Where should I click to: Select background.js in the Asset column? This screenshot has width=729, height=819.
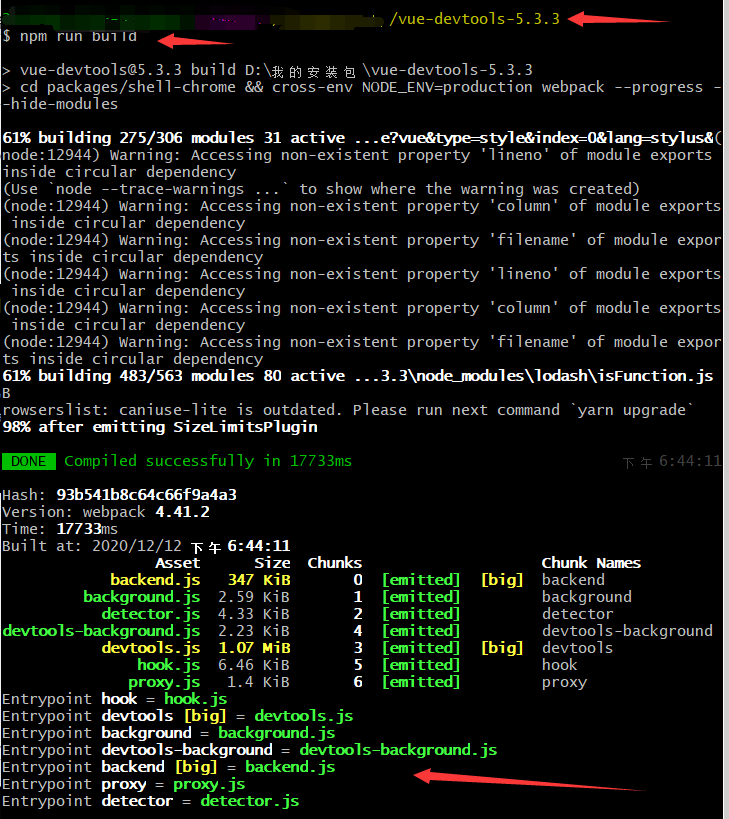tap(142, 597)
